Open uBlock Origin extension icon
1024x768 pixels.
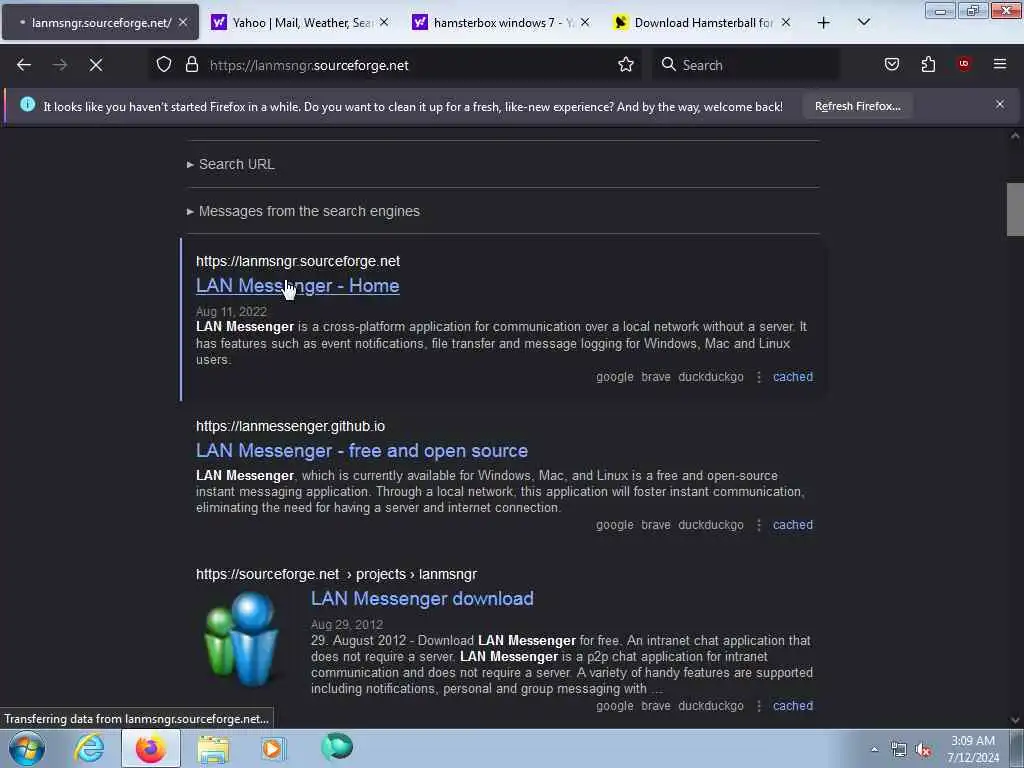click(964, 64)
